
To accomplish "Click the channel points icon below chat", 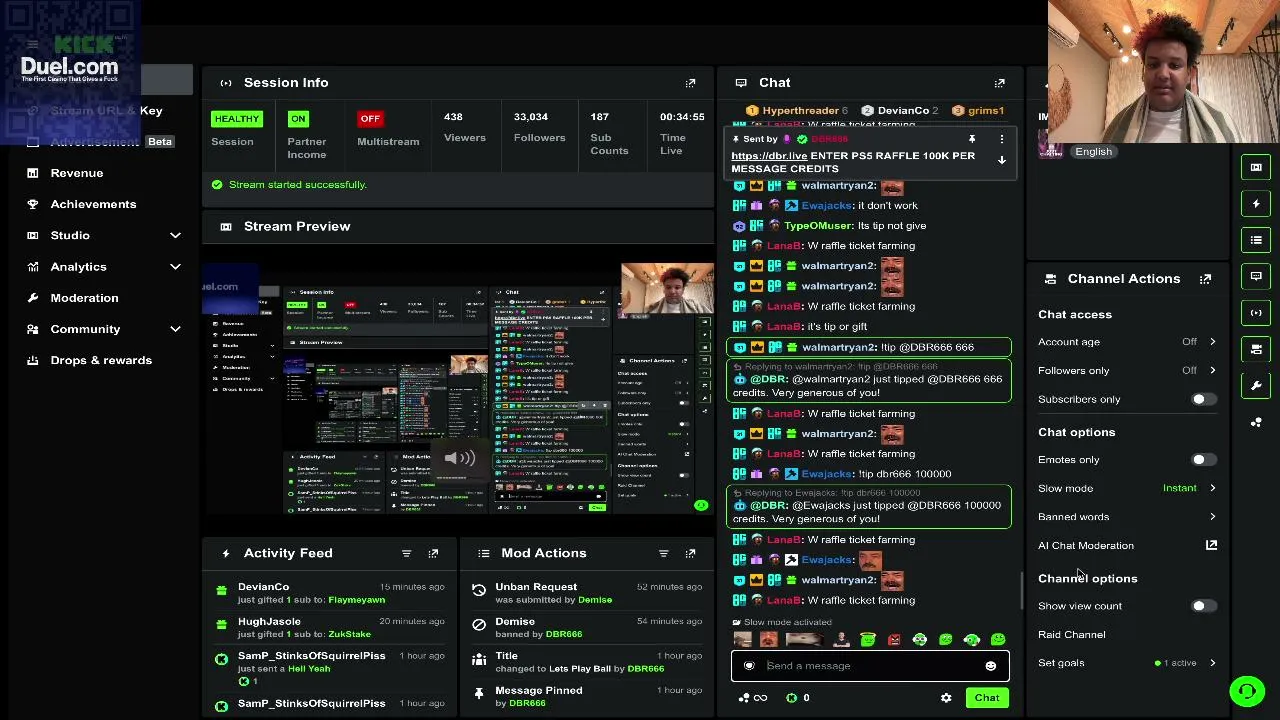I will click(x=791, y=698).
